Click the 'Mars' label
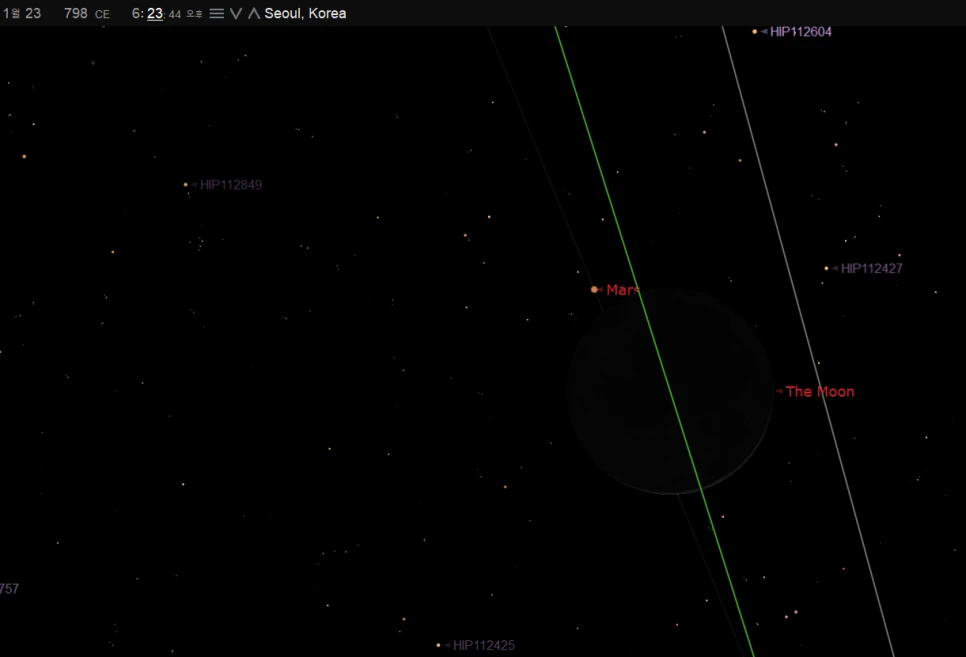 click(x=622, y=290)
